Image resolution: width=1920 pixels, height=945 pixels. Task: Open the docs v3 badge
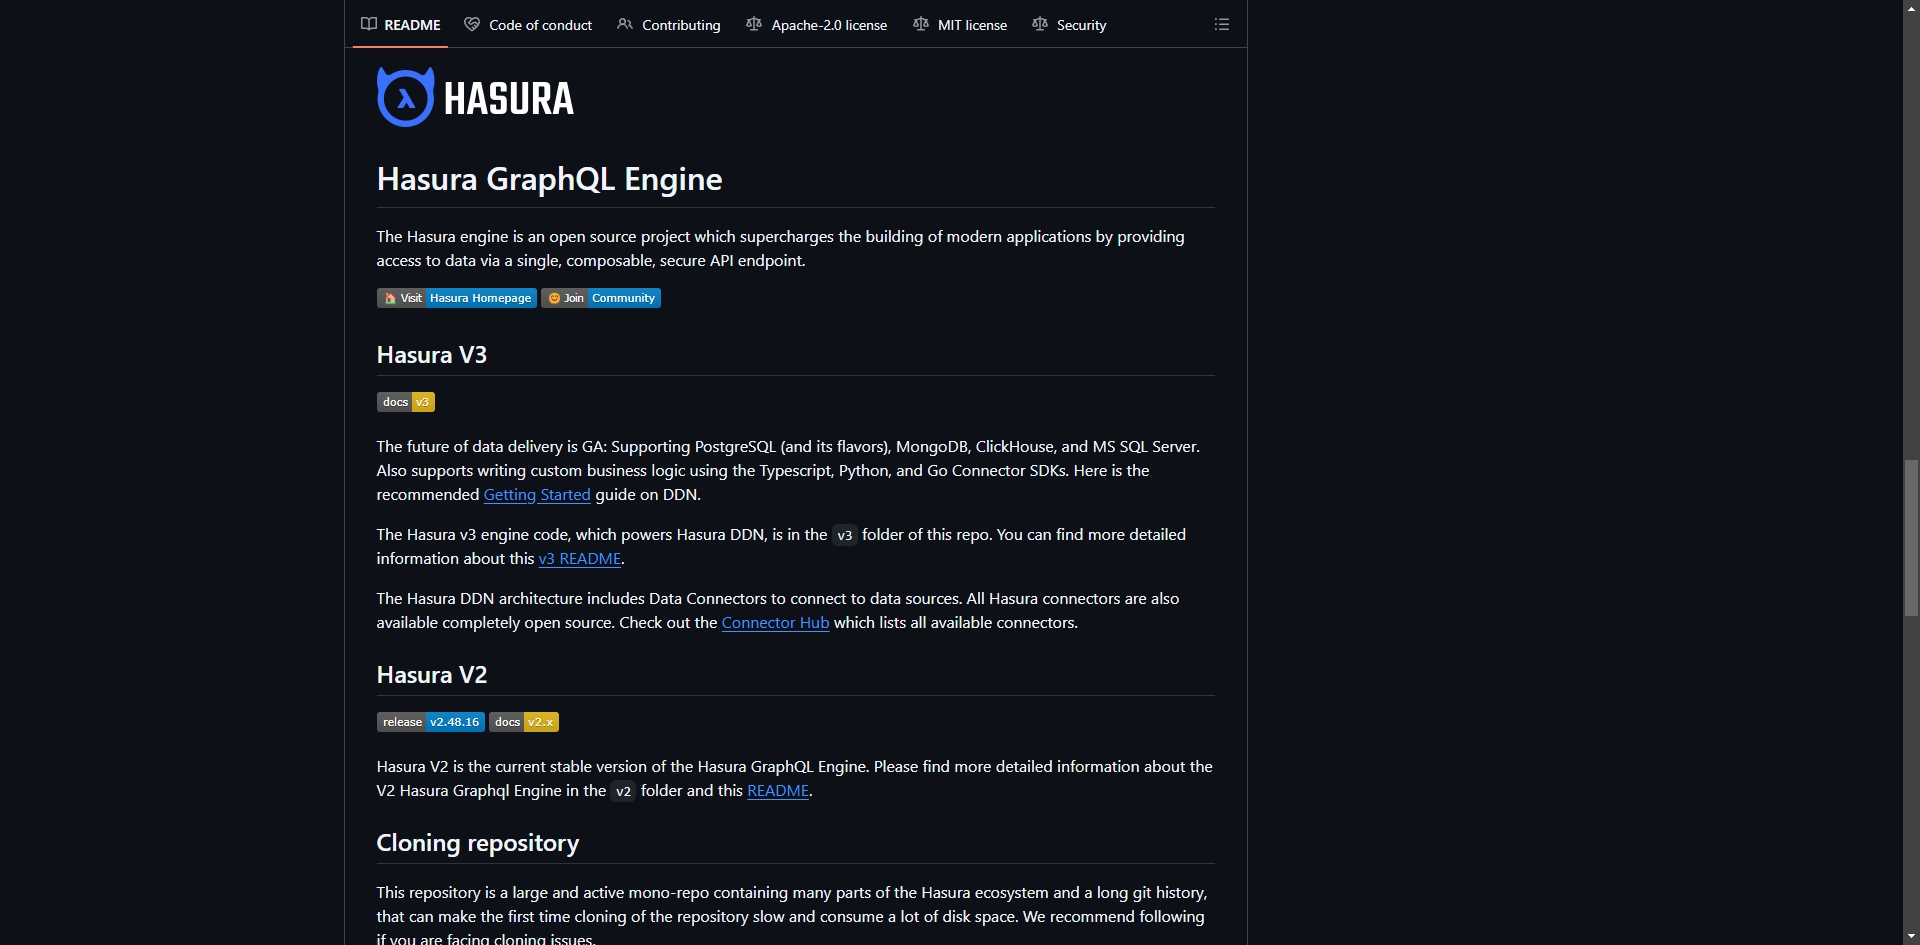[406, 402]
